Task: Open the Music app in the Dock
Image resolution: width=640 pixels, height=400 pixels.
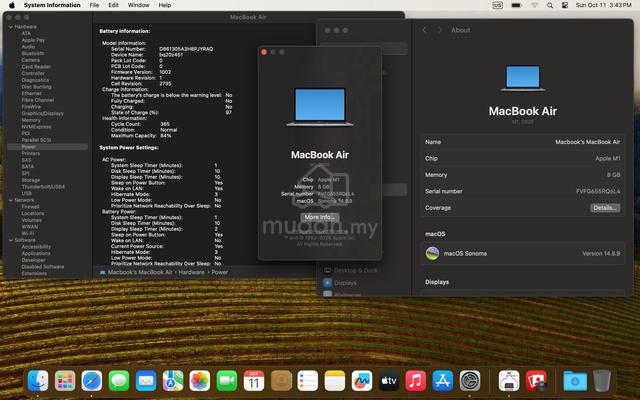Action: pyautogui.click(x=416, y=380)
